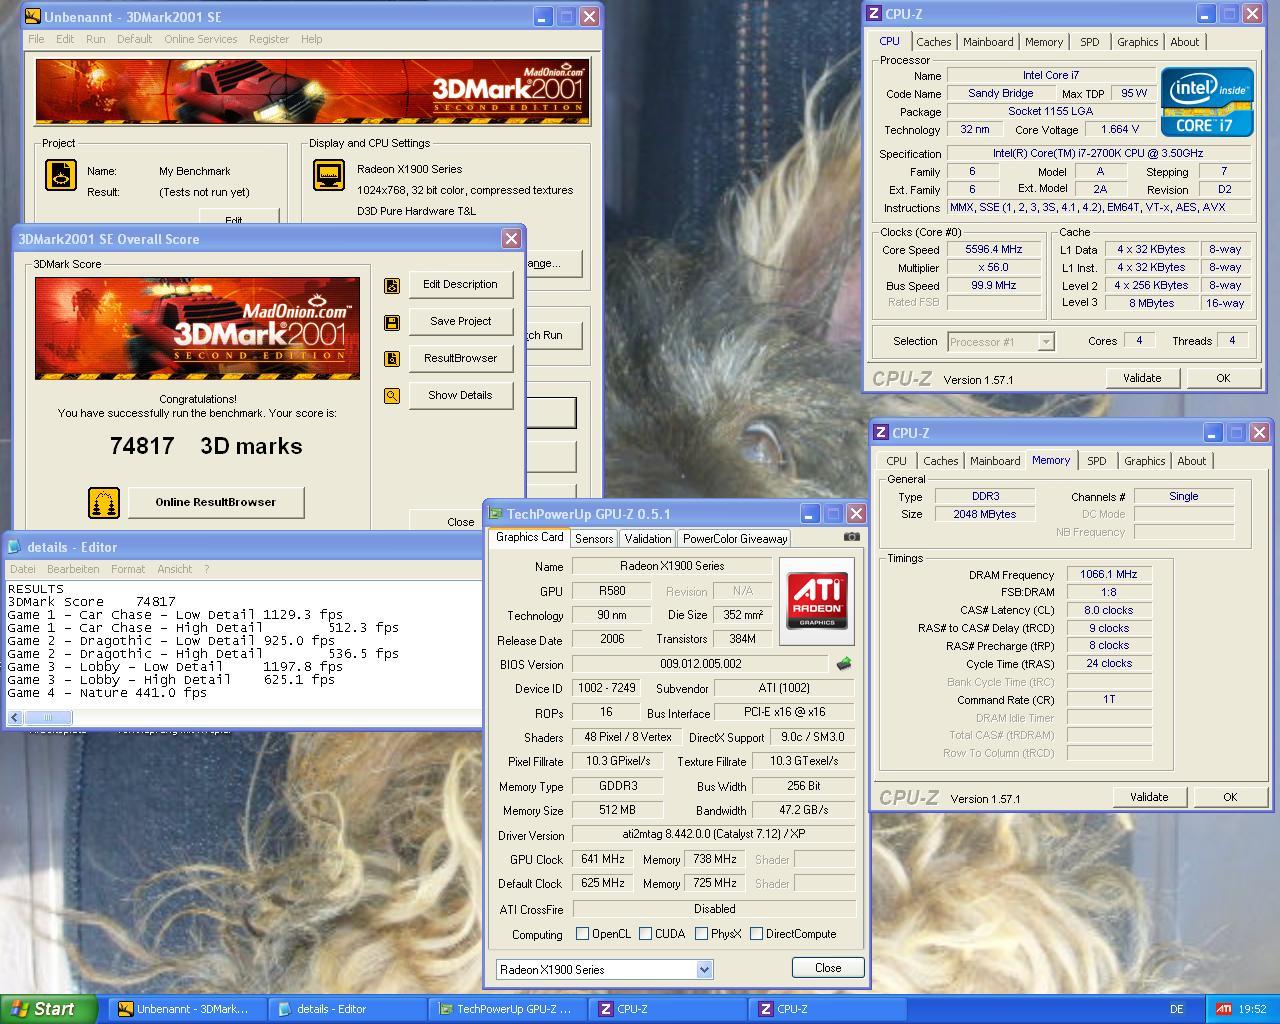This screenshot has height=1024, width=1280.
Task: Open the Radeon X1900 Series GPU dropdown
Action: click(704, 969)
